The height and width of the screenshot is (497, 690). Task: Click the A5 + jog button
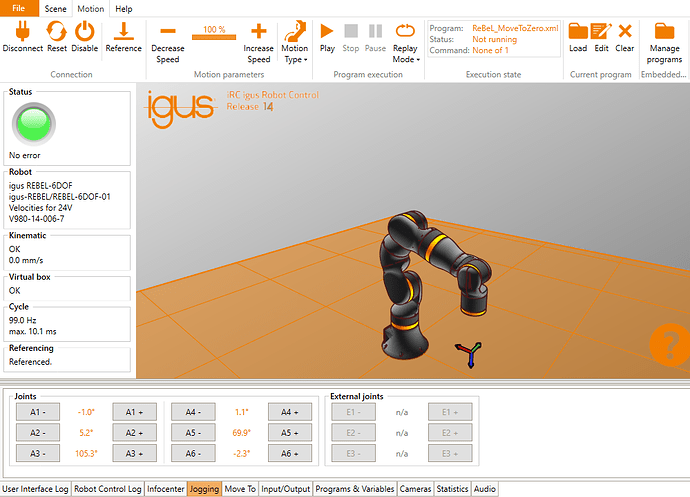pyautogui.click(x=290, y=433)
